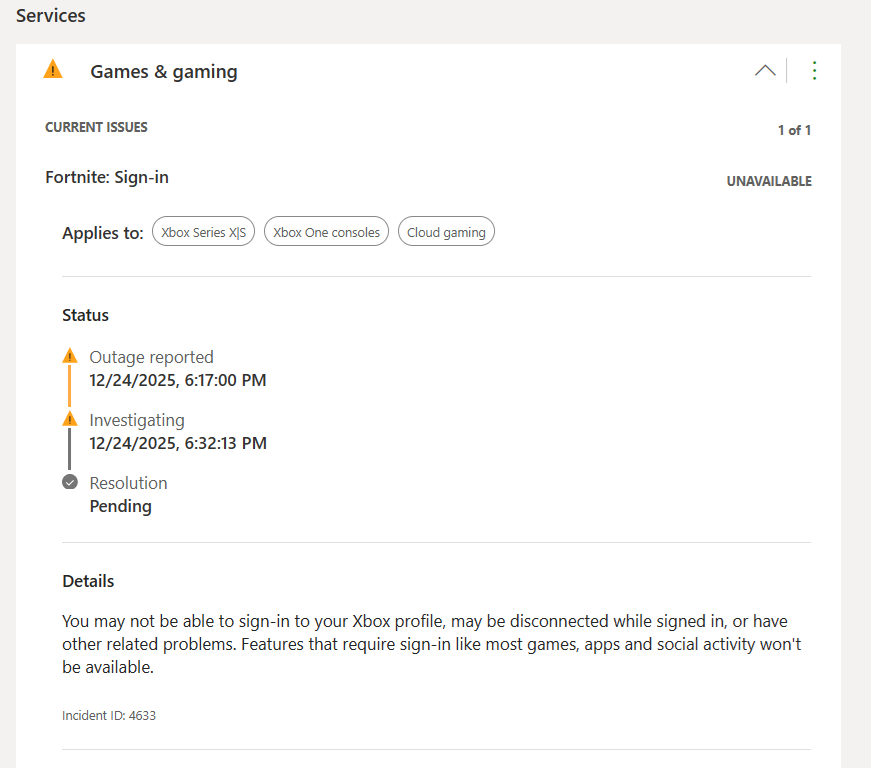Click the Pending resolution text
The height and width of the screenshot is (768, 871).
[121, 506]
